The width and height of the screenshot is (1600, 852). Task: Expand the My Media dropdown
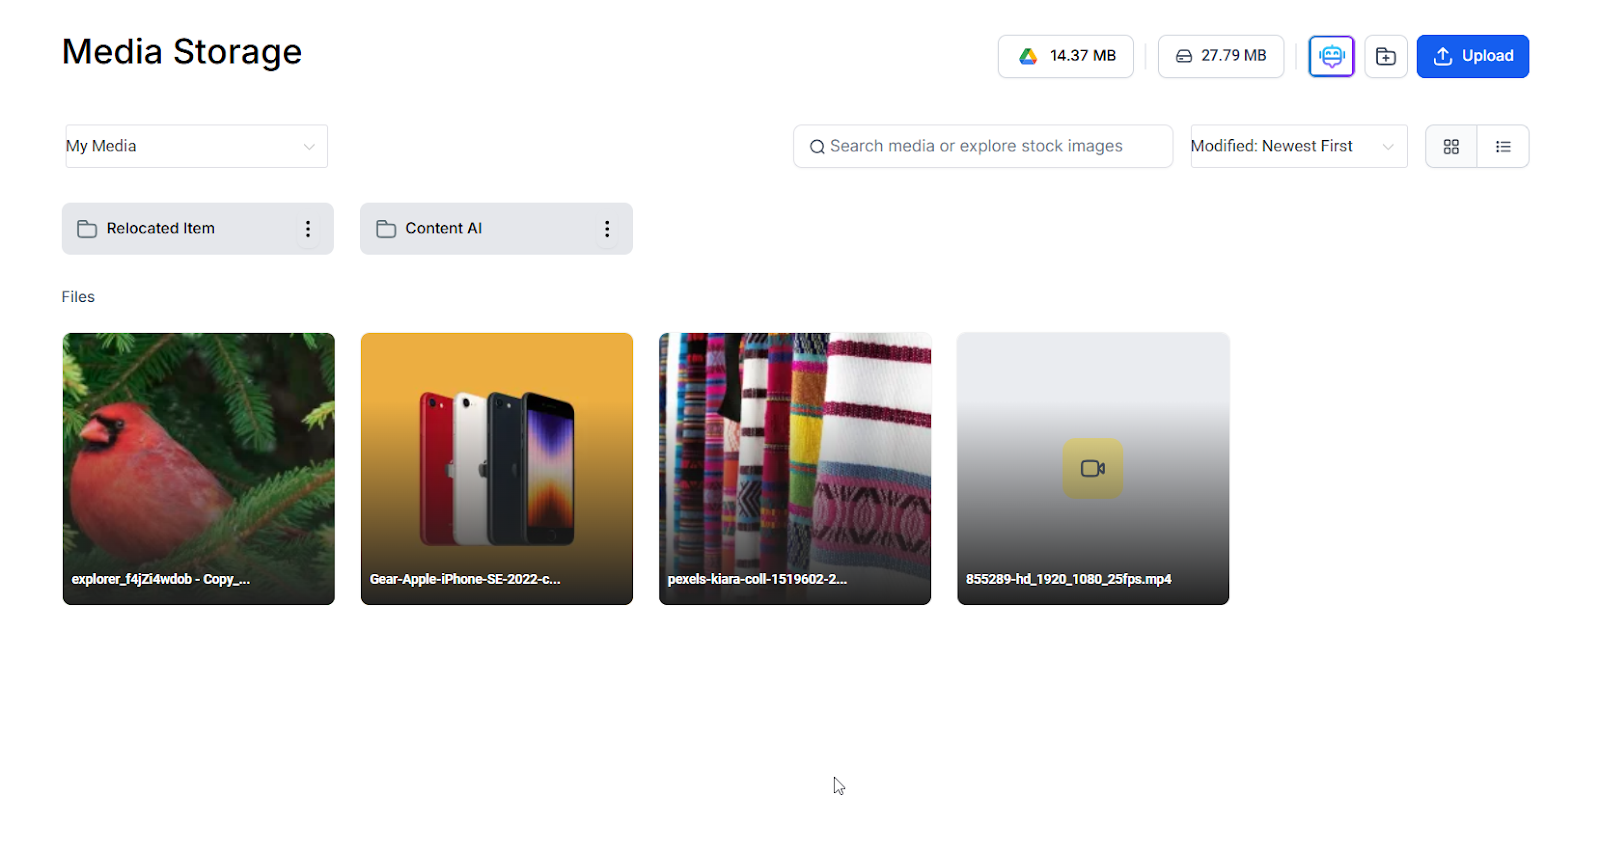click(x=196, y=146)
